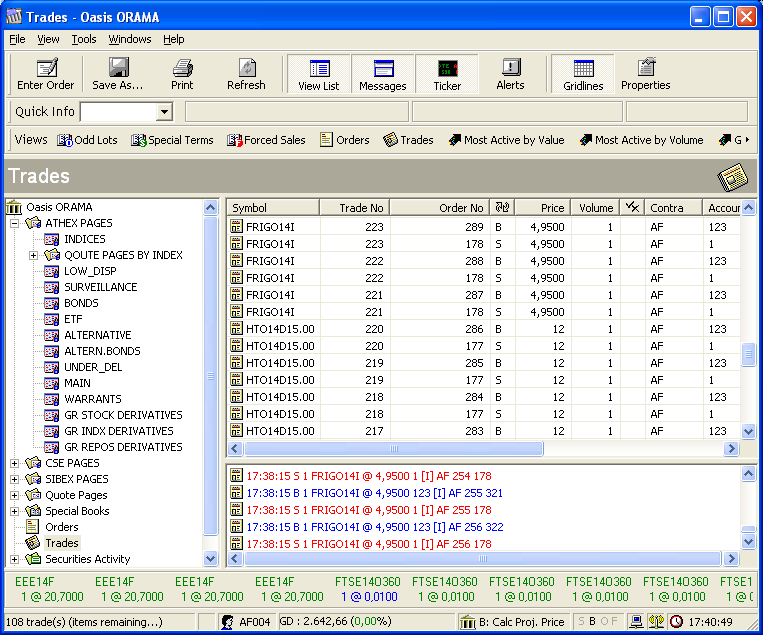The height and width of the screenshot is (635, 763).
Task: Sort by the Contra column header
Action: (673, 208)
